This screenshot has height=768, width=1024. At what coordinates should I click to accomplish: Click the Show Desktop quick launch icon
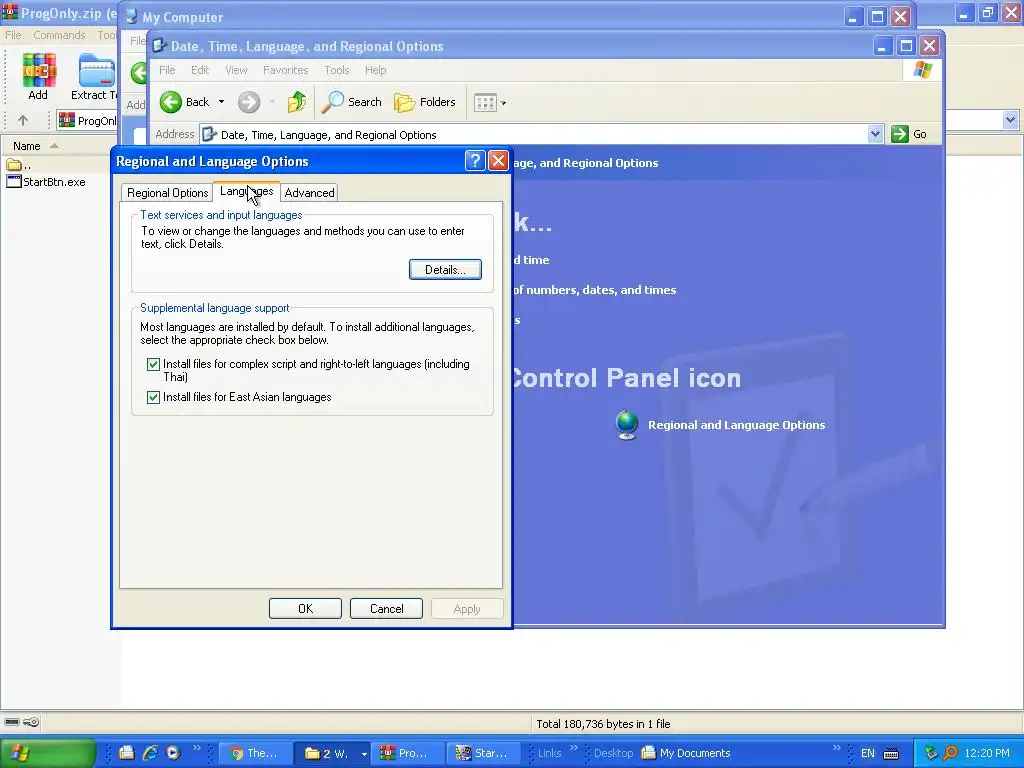[127, 753]
